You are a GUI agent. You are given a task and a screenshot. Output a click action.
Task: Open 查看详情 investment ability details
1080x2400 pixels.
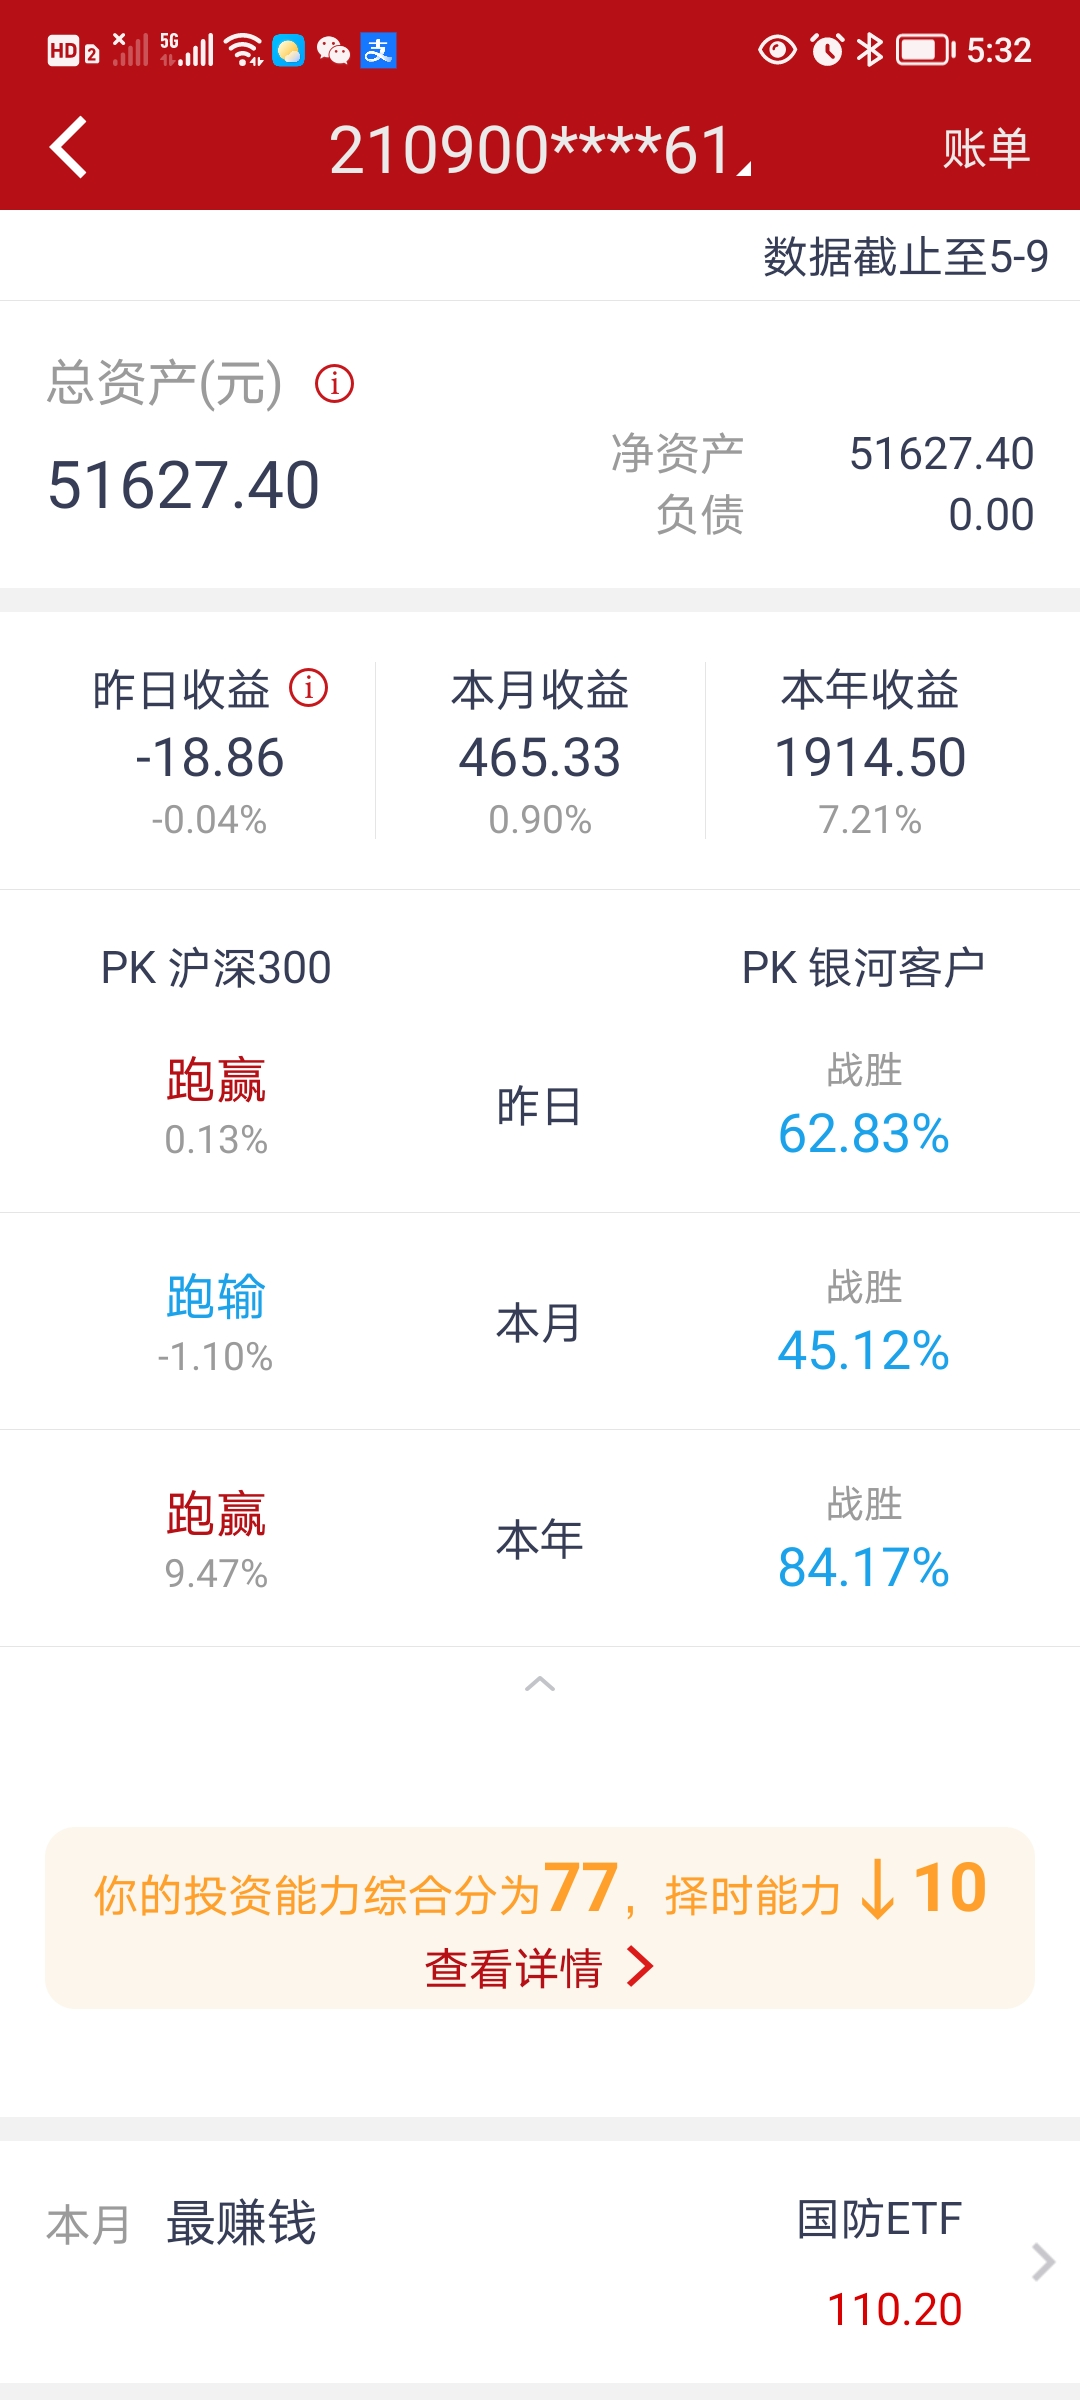tap(540, 1968)
